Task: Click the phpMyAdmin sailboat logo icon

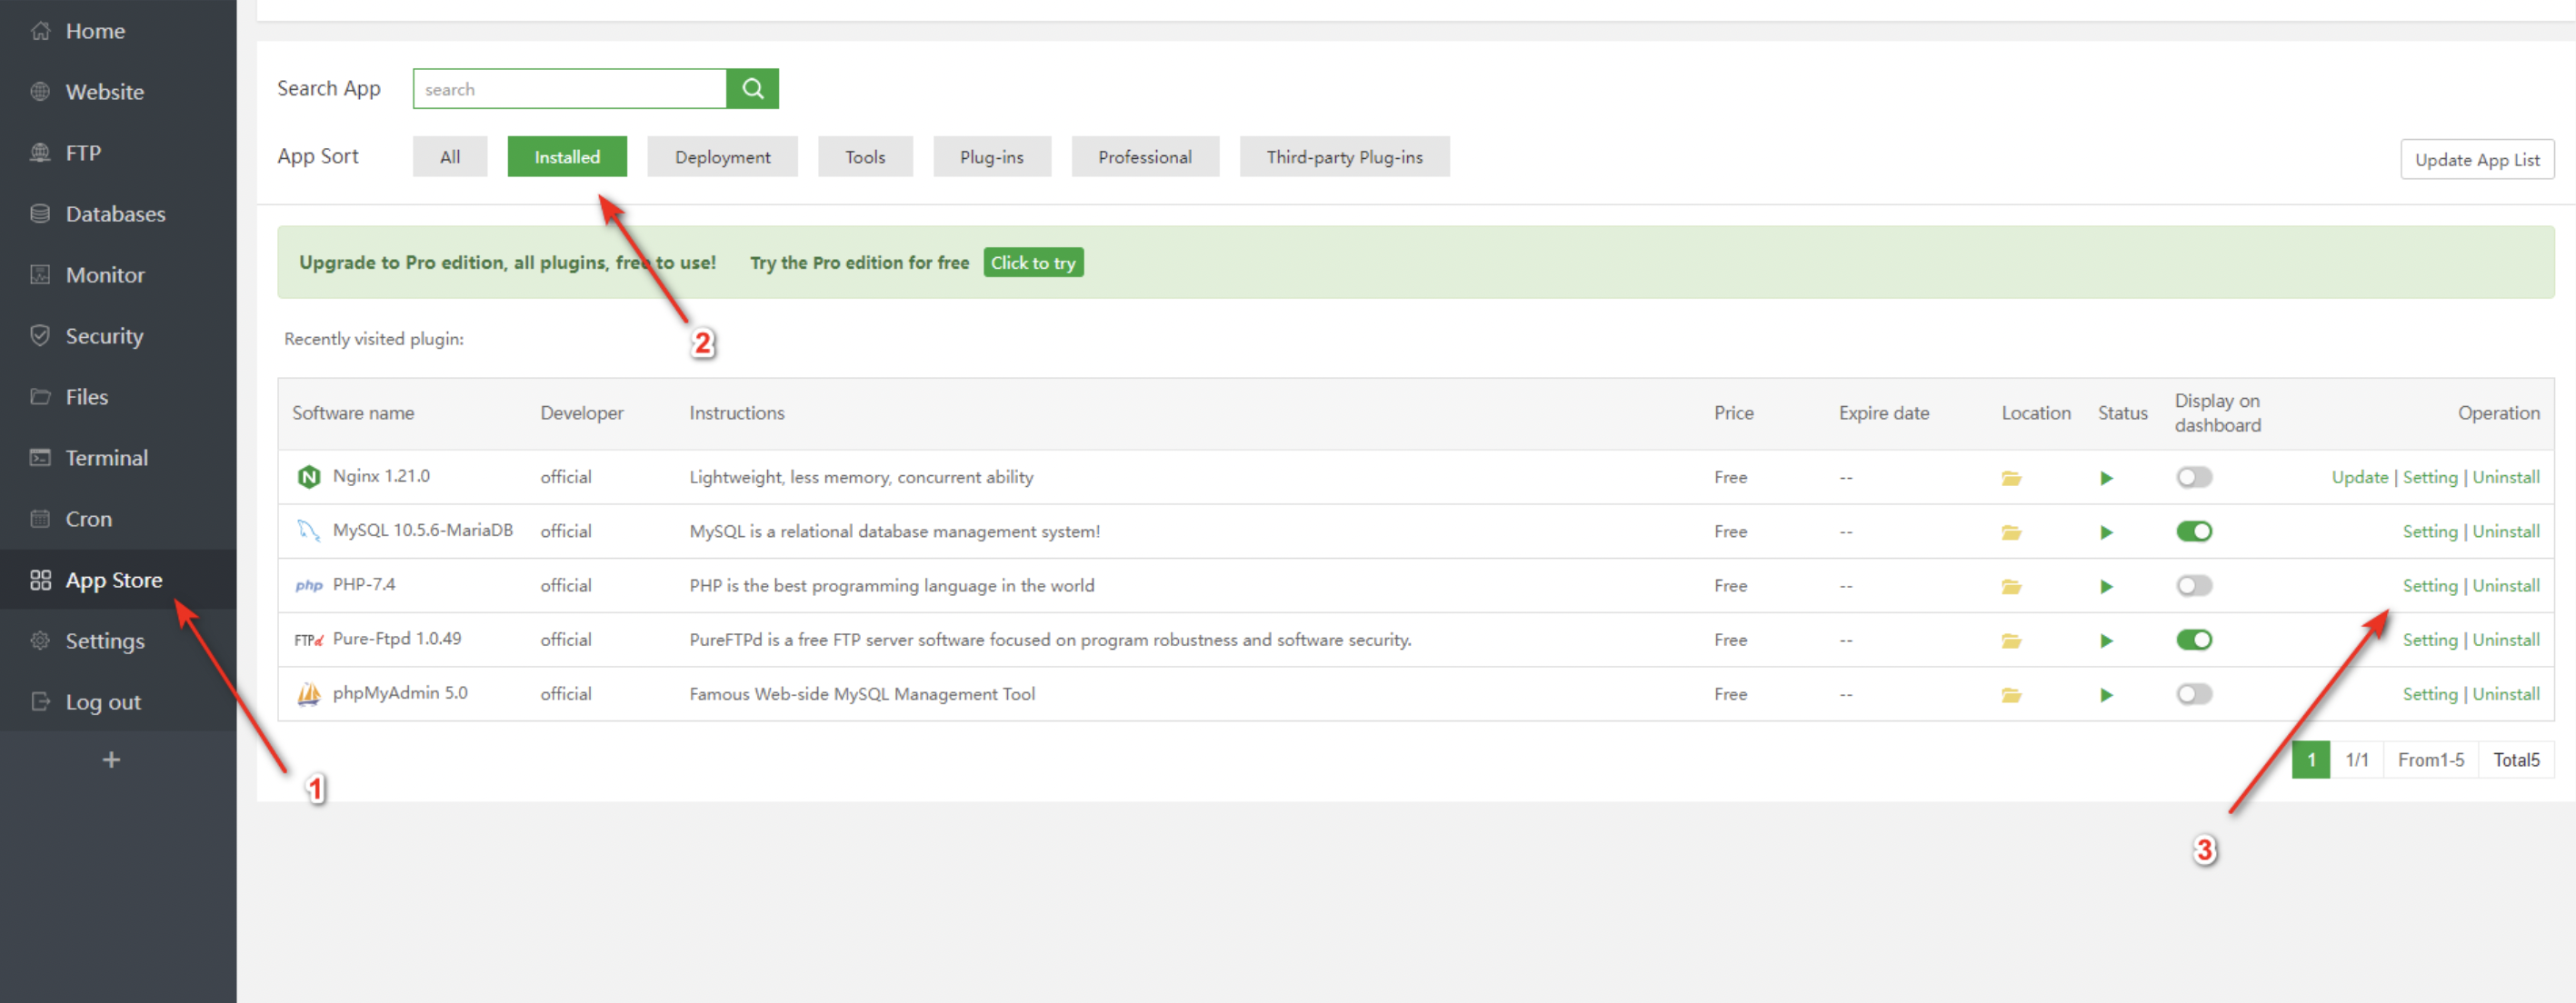Action: pyautogui.click(x=309, y=693)
